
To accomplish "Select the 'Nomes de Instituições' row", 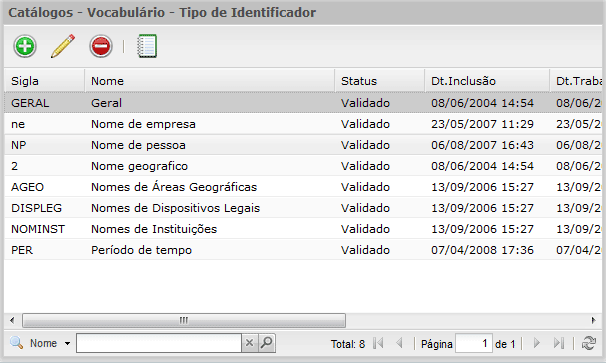I will tap(303, 229).
